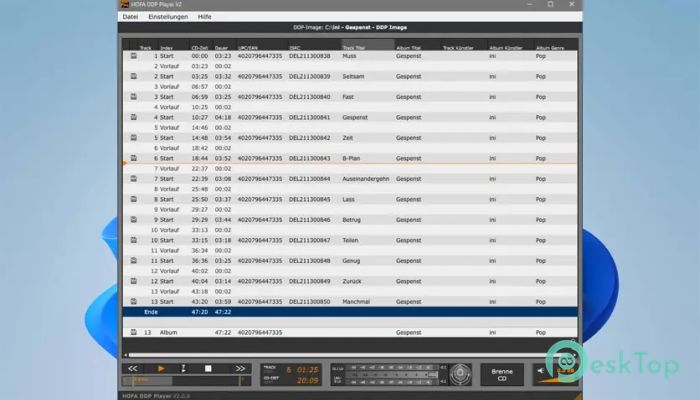
Task: Select track title Zurück
Action: (352, 281)
